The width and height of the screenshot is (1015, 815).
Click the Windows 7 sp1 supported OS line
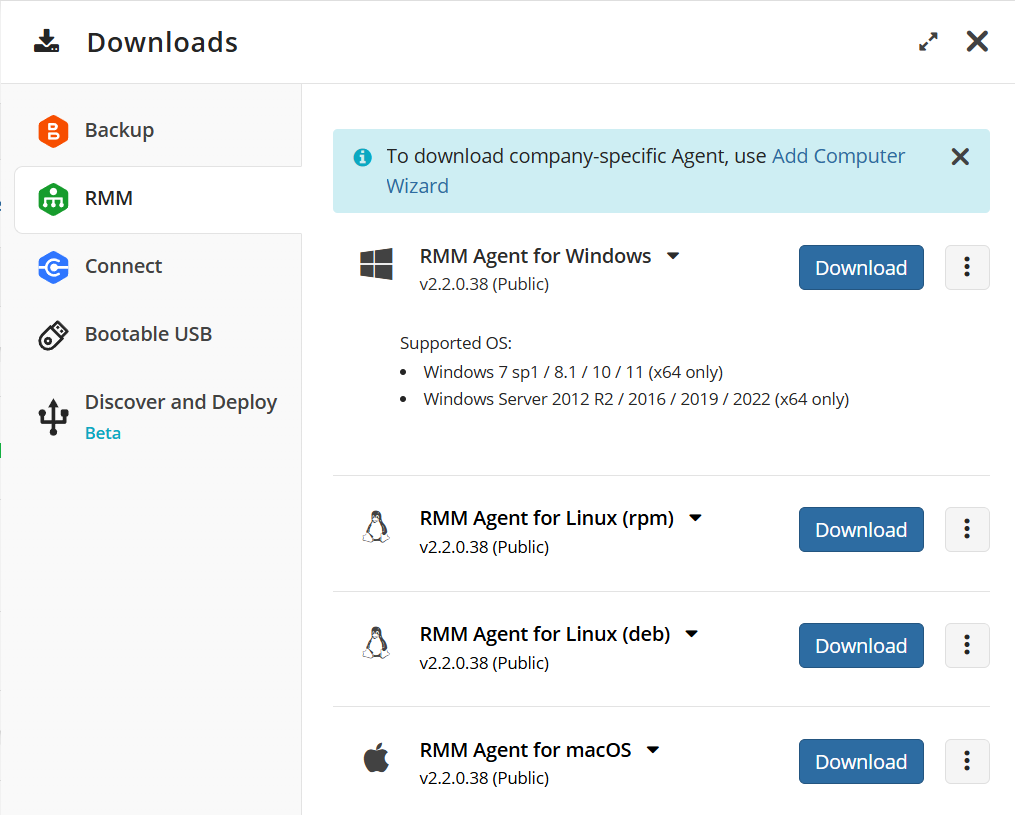pyautogui.click(x=573, y=372)
